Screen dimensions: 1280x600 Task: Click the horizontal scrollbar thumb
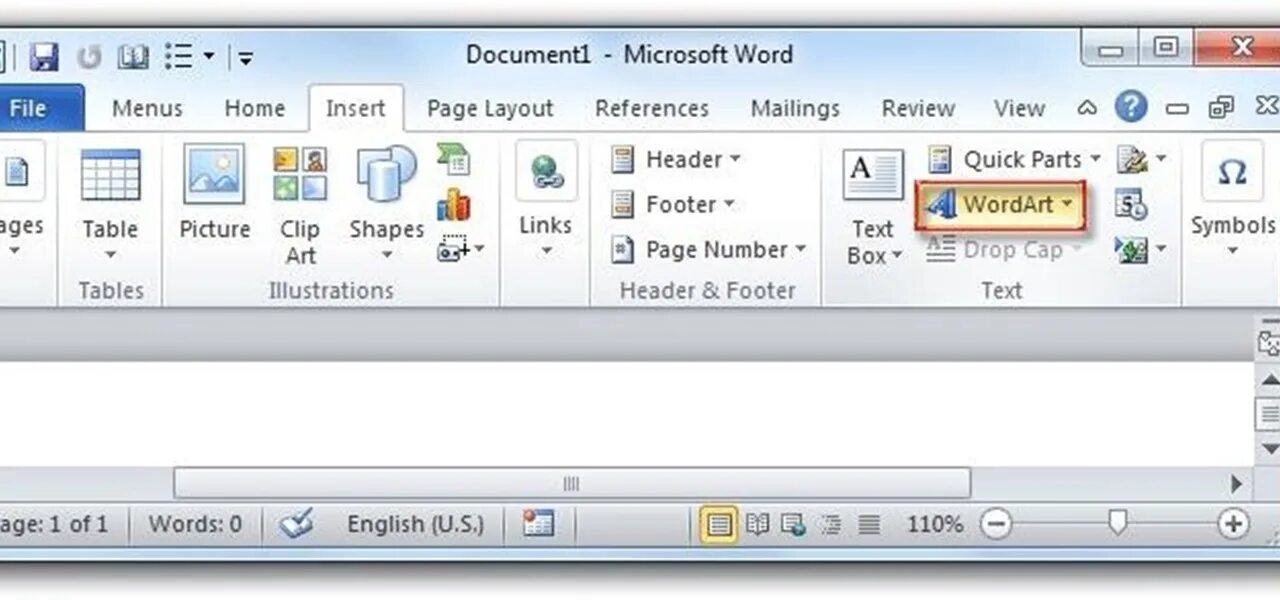572,483
